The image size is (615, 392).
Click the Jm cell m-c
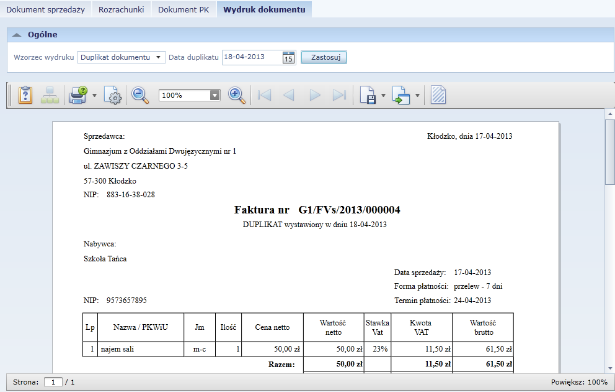(x=199, y=349)
